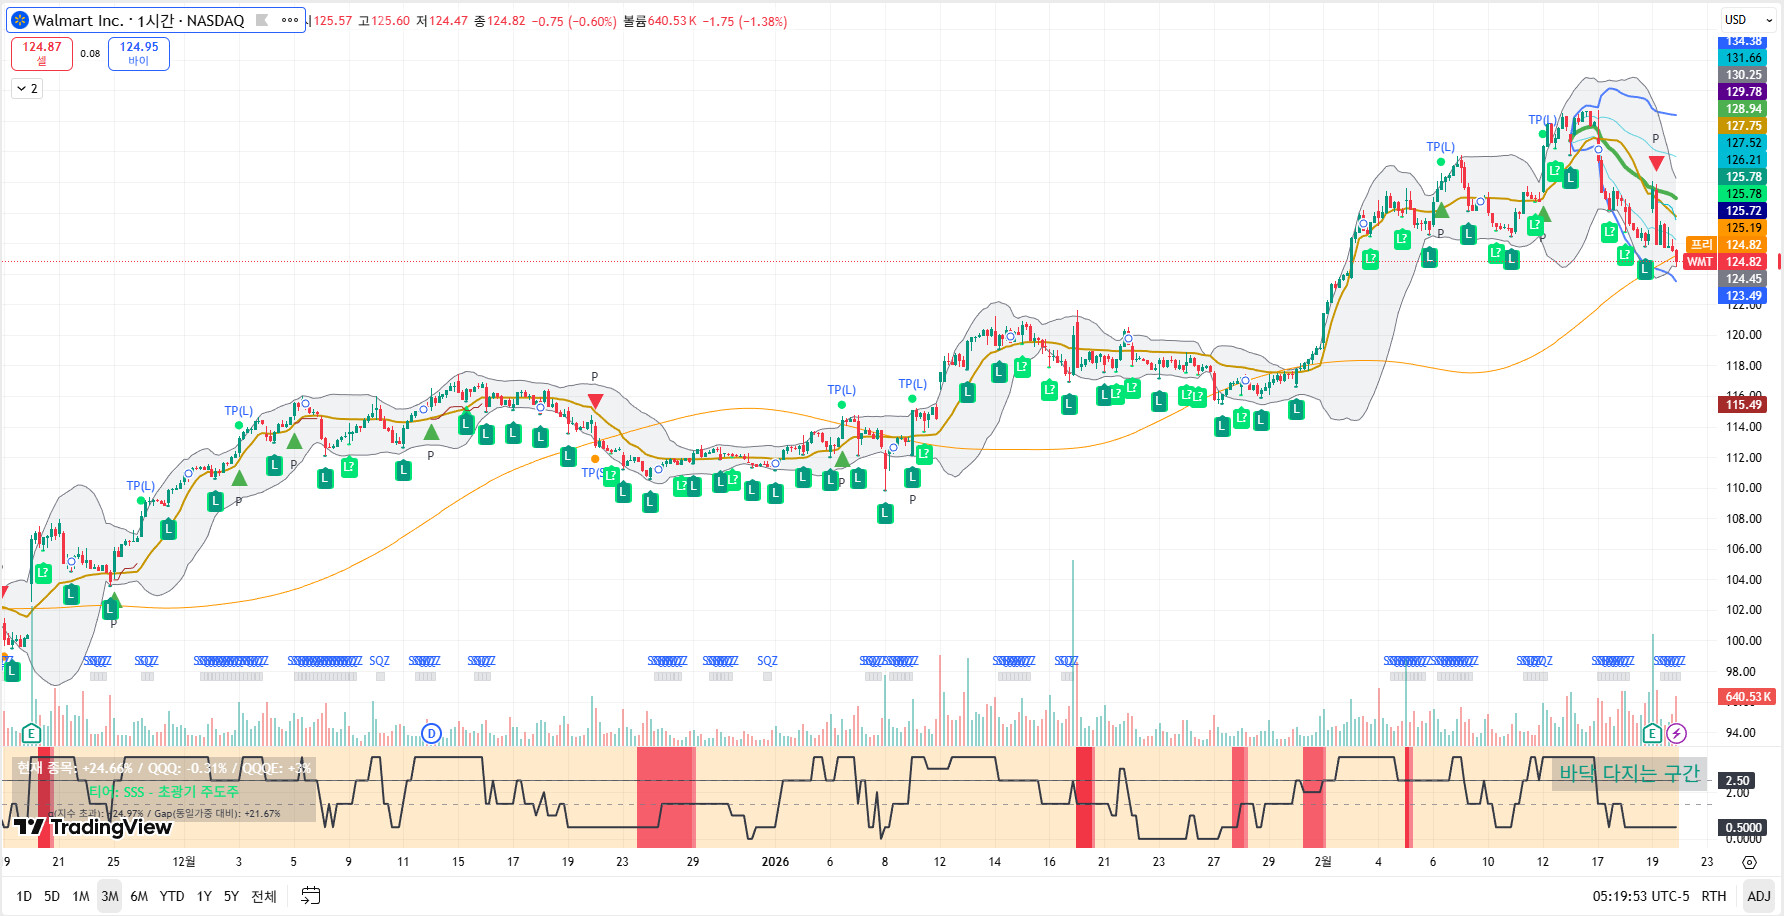Click the 0.5000 indicator scale label
This screenshot has width=1784, height=916.
pyautogui.click(x=1744, y=828)
